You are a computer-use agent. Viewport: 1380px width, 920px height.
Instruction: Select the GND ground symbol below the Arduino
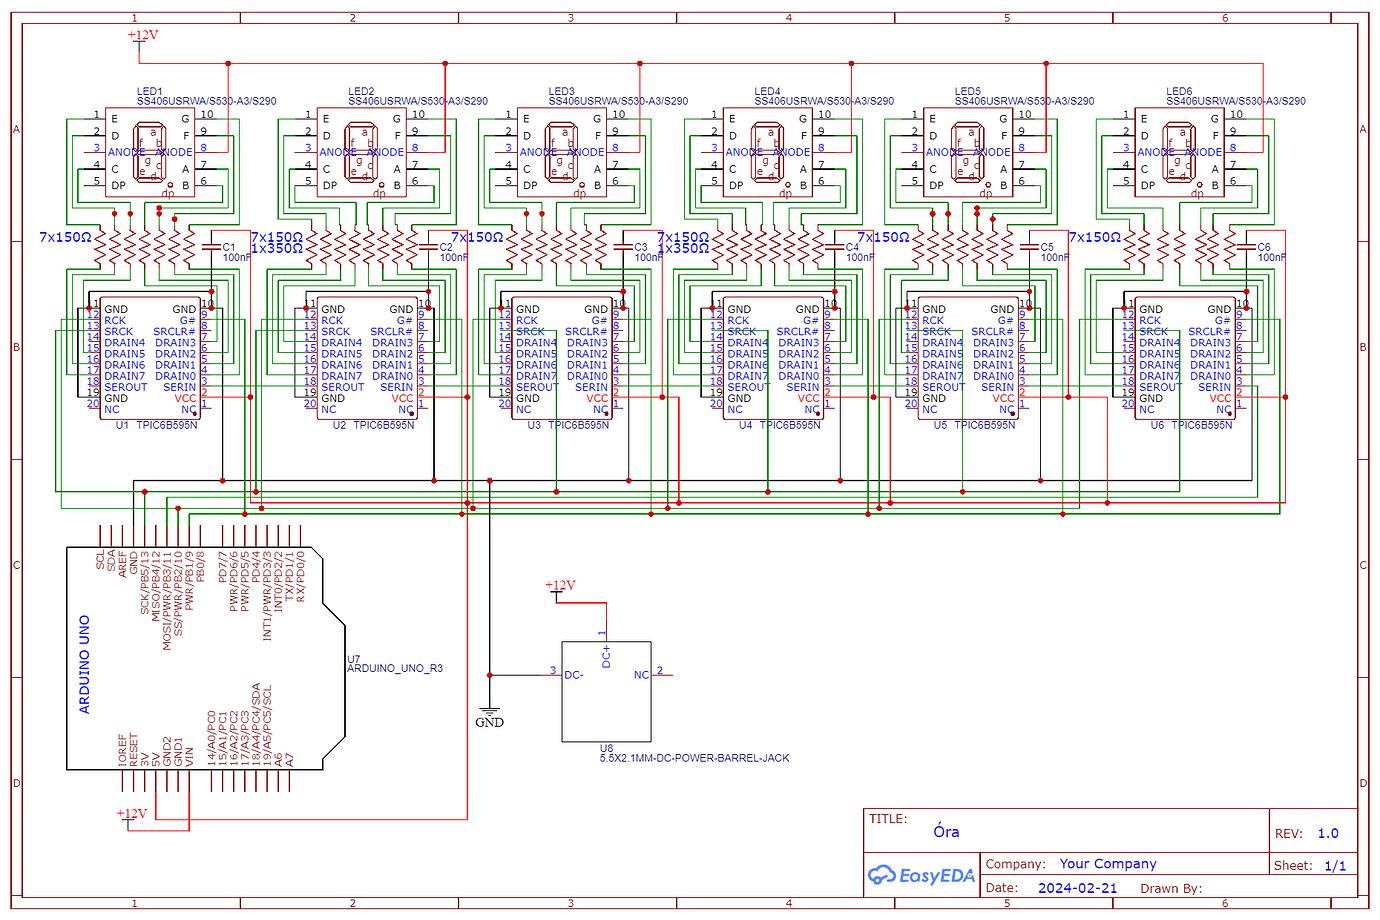[489, 712]
